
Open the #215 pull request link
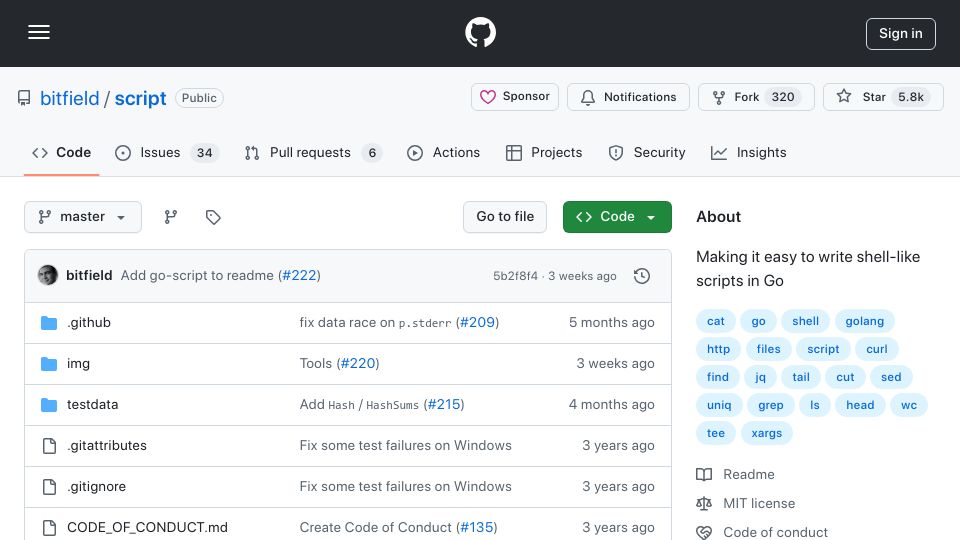coord(444,405)
